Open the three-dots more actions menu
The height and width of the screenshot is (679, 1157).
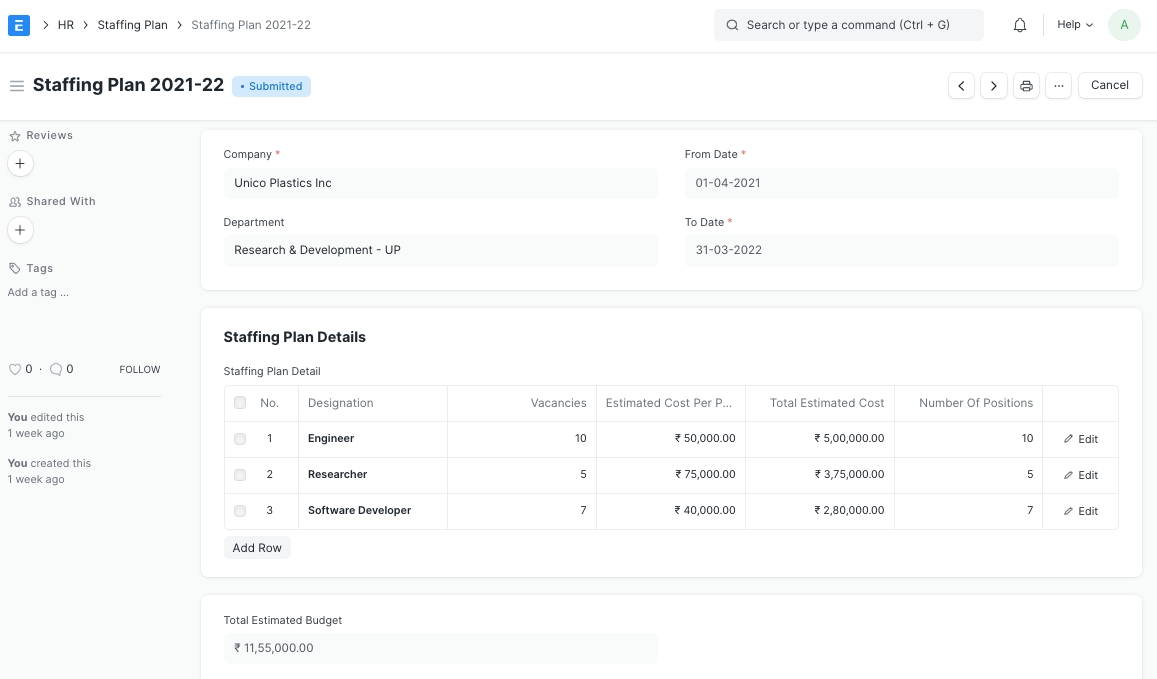click(x=1058, y=86)
